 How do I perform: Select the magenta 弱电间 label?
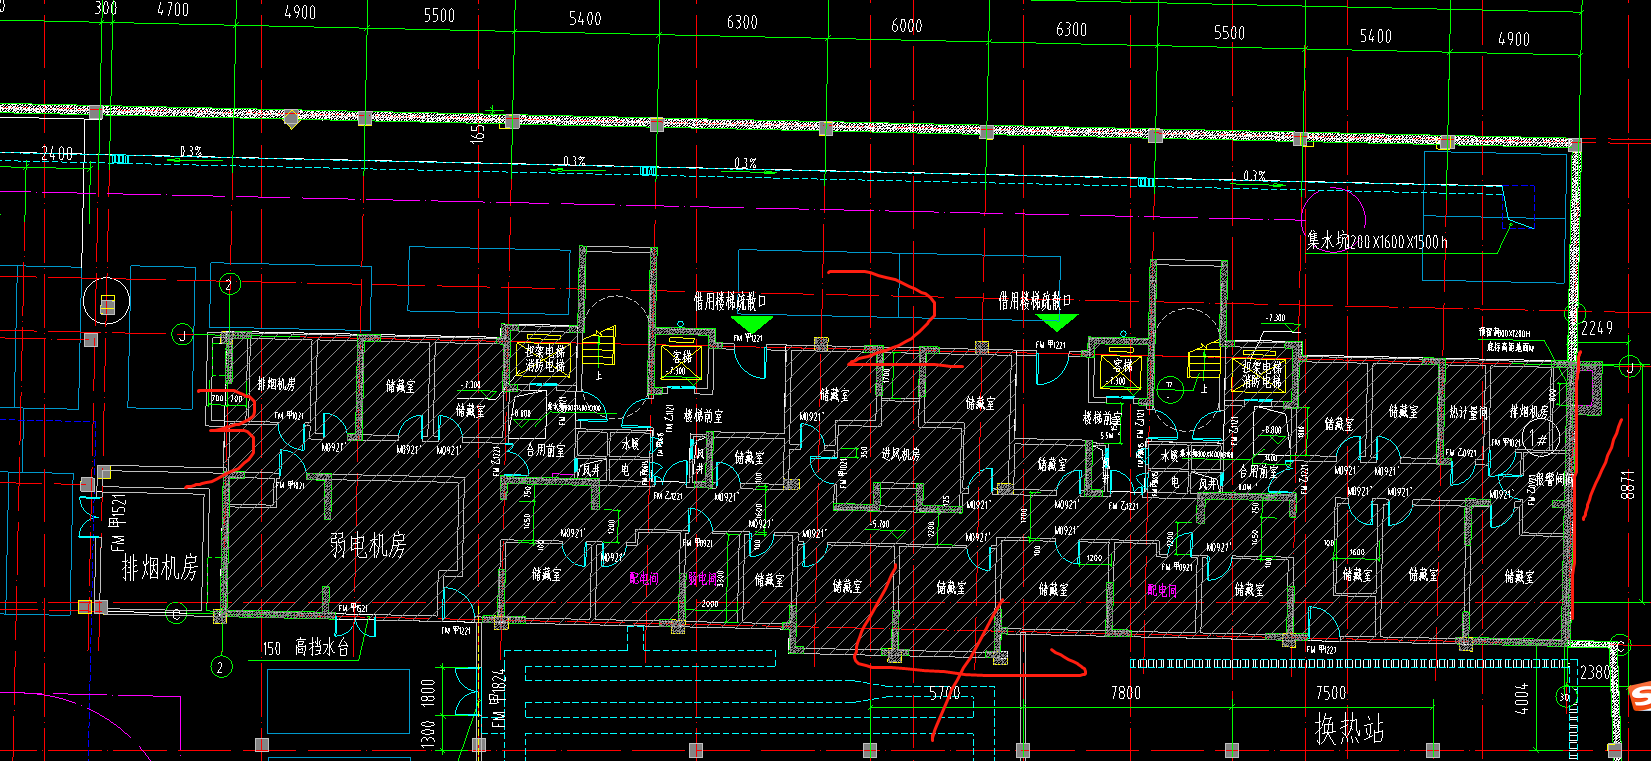click(x=702, y=578)
